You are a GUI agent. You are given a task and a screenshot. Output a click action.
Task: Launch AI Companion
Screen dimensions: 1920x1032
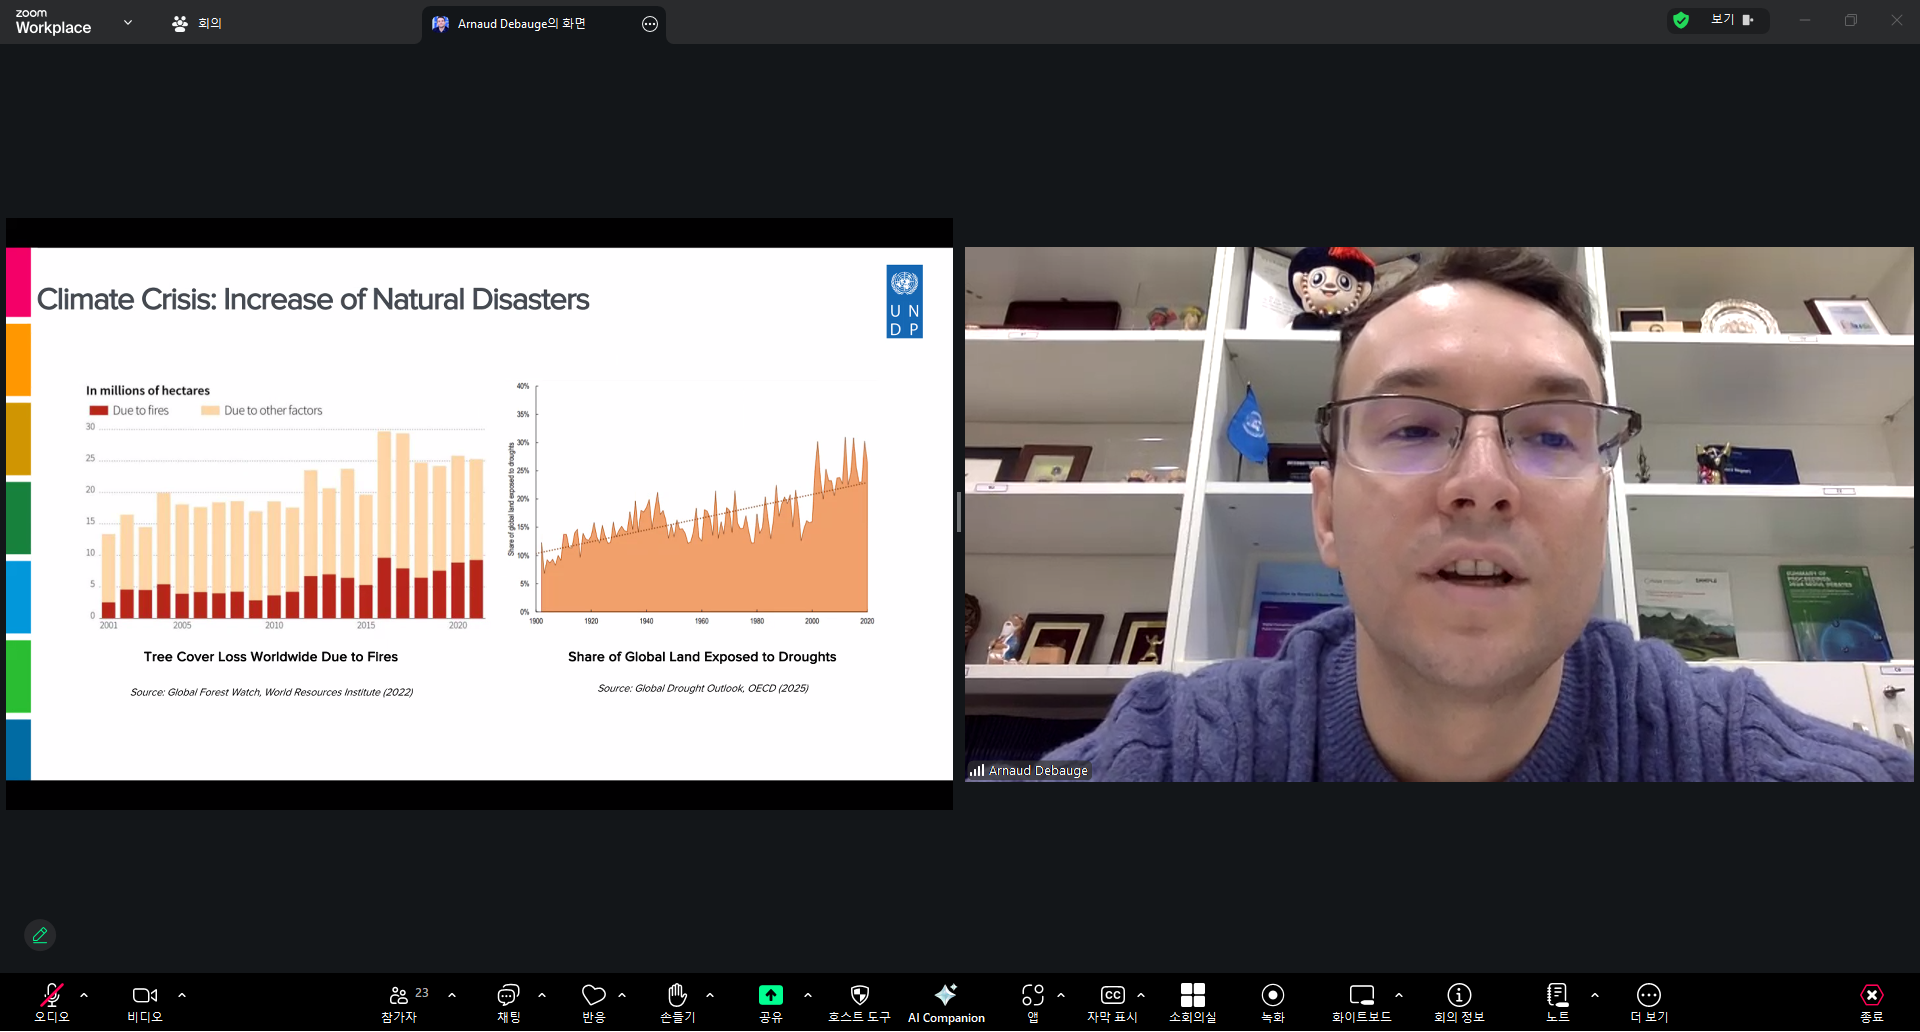946,1002
